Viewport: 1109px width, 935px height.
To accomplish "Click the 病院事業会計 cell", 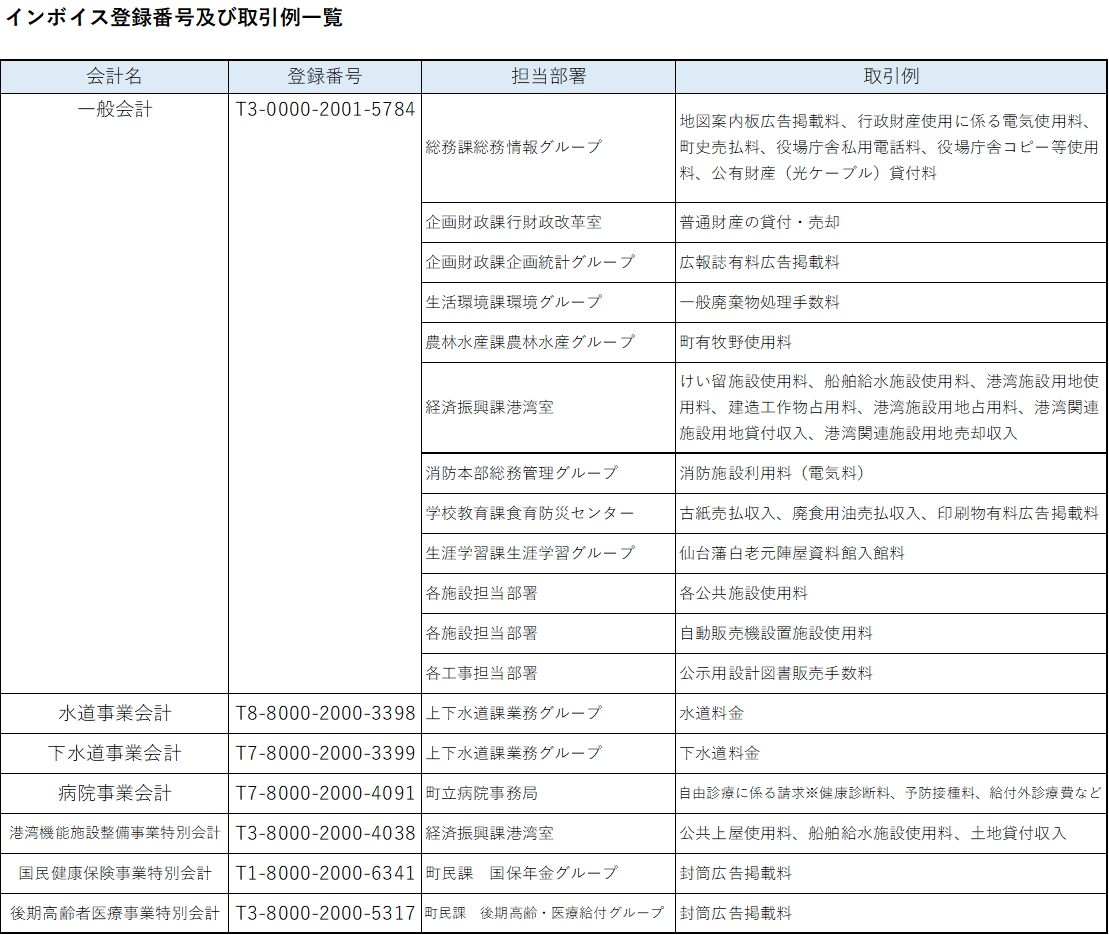I will pyautogui.click(x=115, y=794).
